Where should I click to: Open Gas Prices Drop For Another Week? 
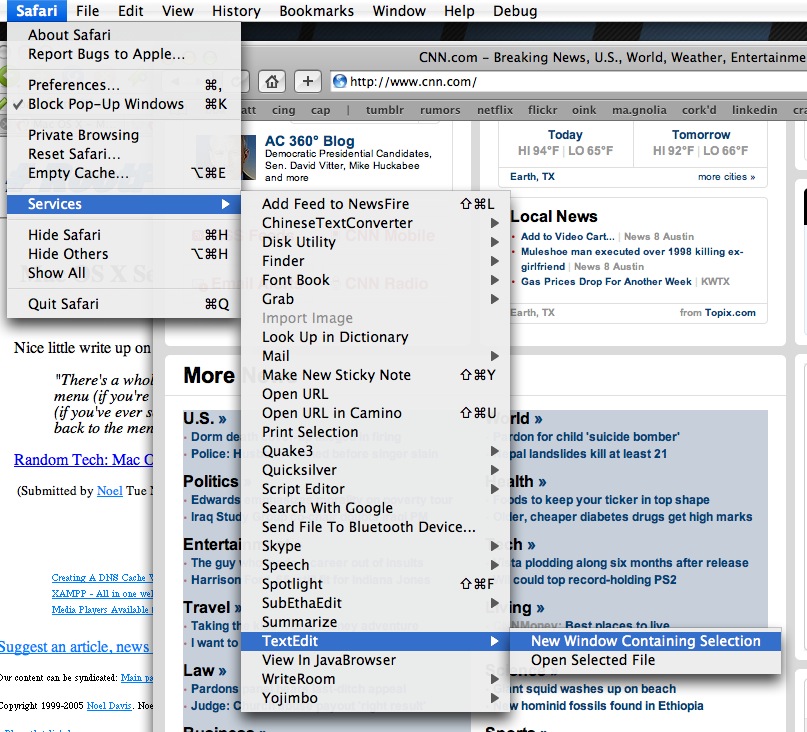pyautogui.click(x=606, y=282)
